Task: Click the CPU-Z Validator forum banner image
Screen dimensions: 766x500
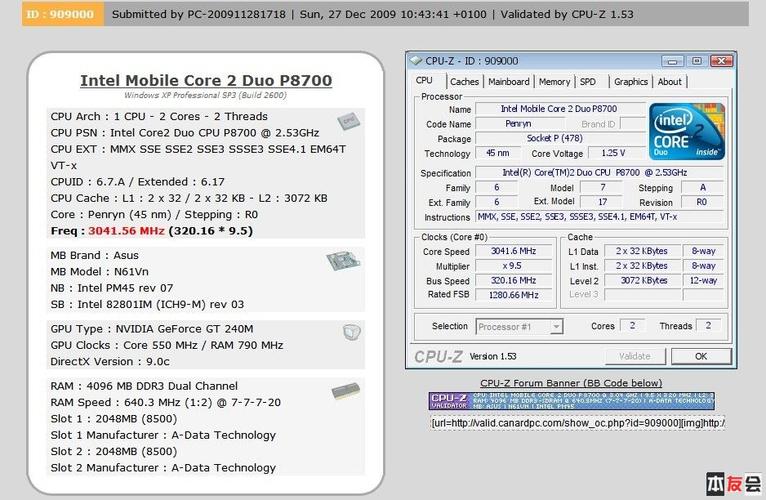Action: tap(571, 401)
